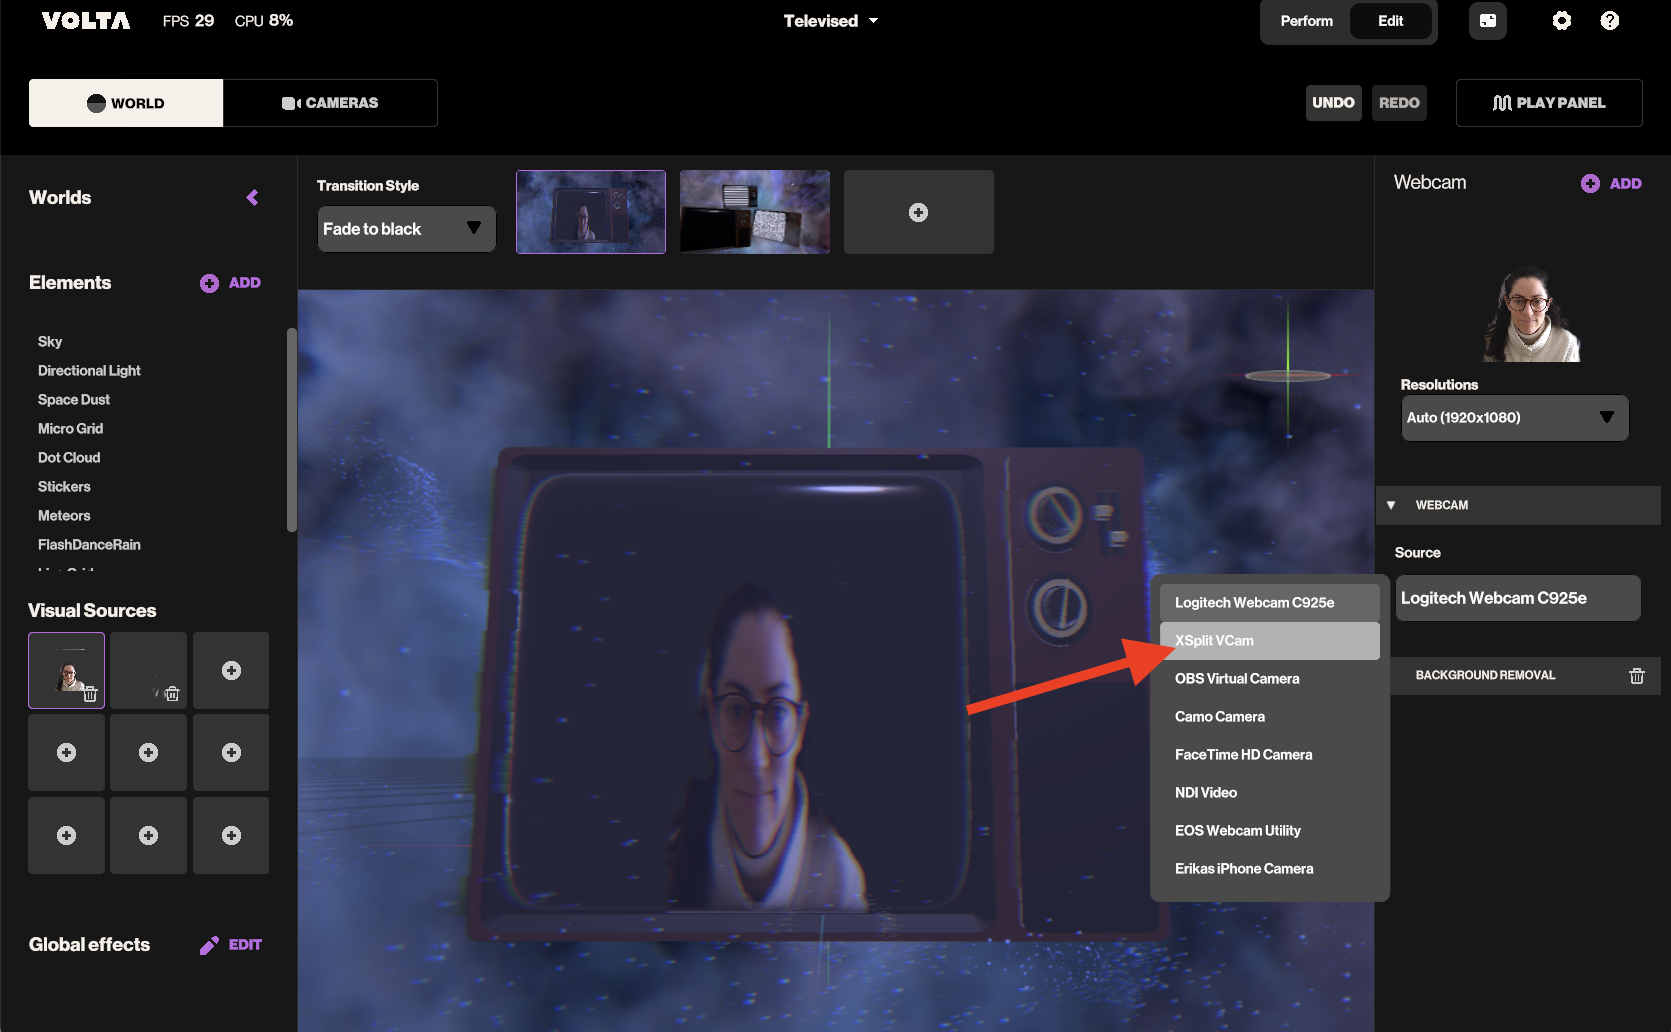Viewport: 1671px width, 1032px height.
Task: Select the Stickers element
Action: pos(64,487)
